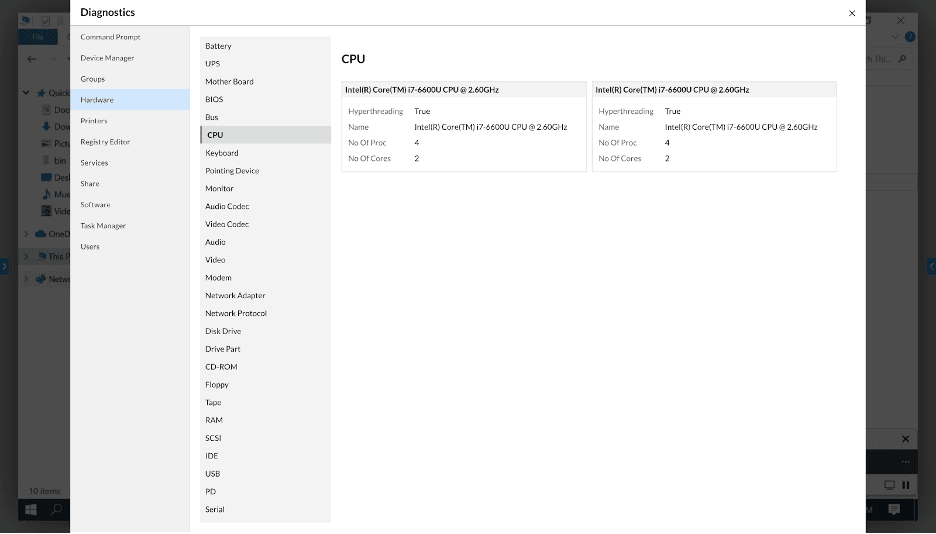The image size is (936, 534).
Task: Click first CPU card header
Action: [x=464, y=89]
